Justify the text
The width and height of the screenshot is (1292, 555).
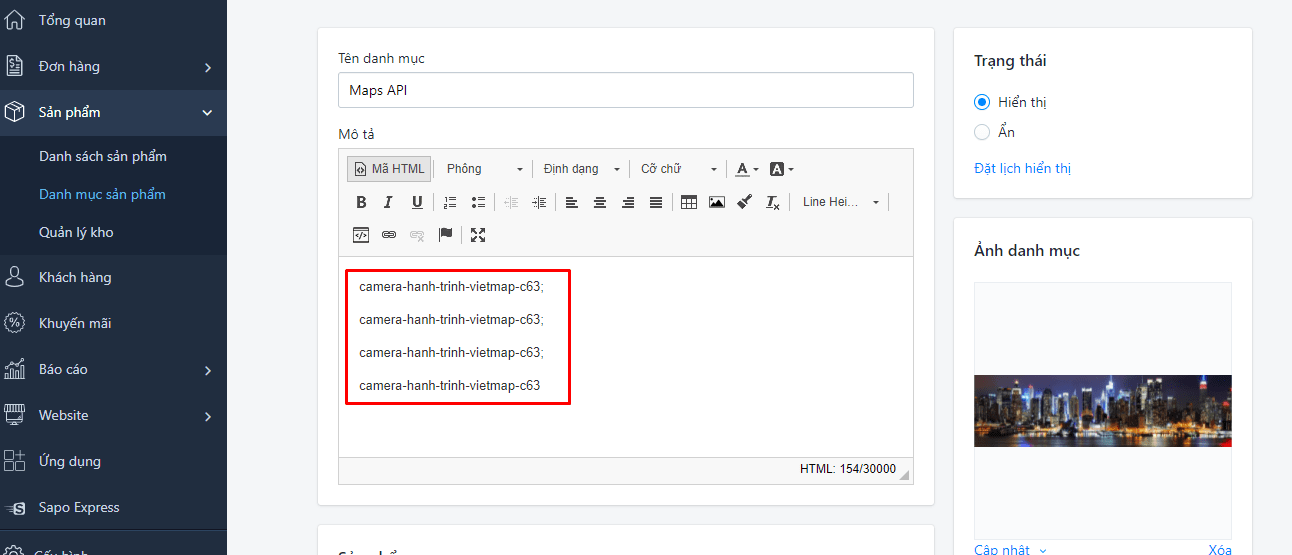click(x=656, y=202)
